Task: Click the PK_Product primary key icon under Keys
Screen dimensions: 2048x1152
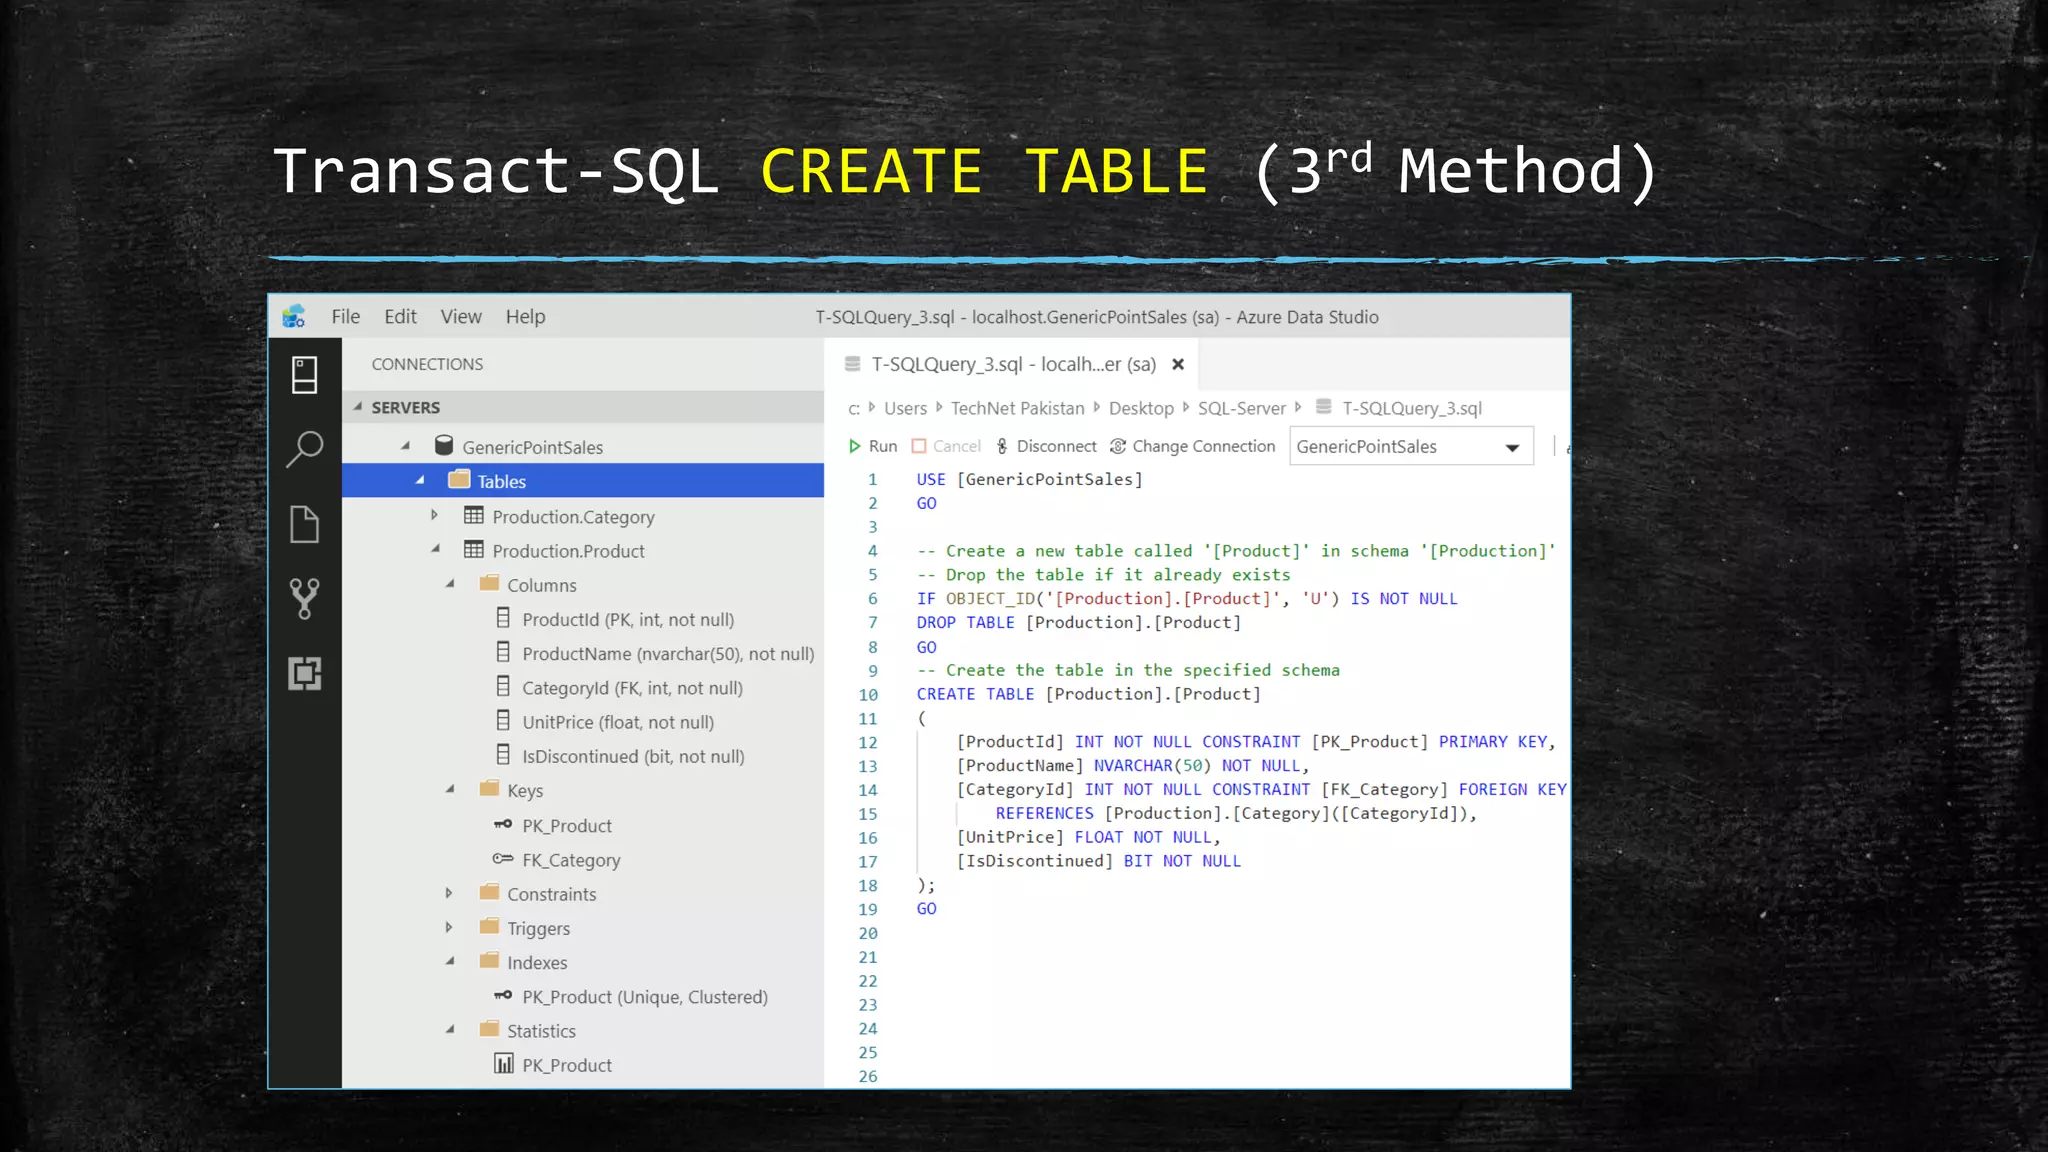Action: pos(503,825)
